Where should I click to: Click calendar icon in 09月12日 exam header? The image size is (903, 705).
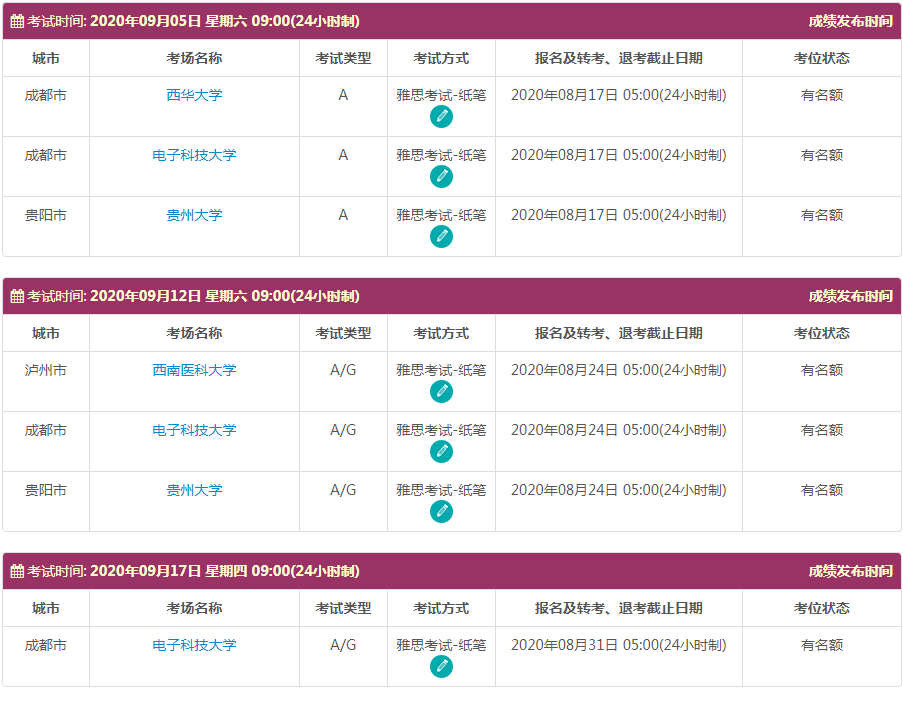pyautogui.click(x=17, y=296)
